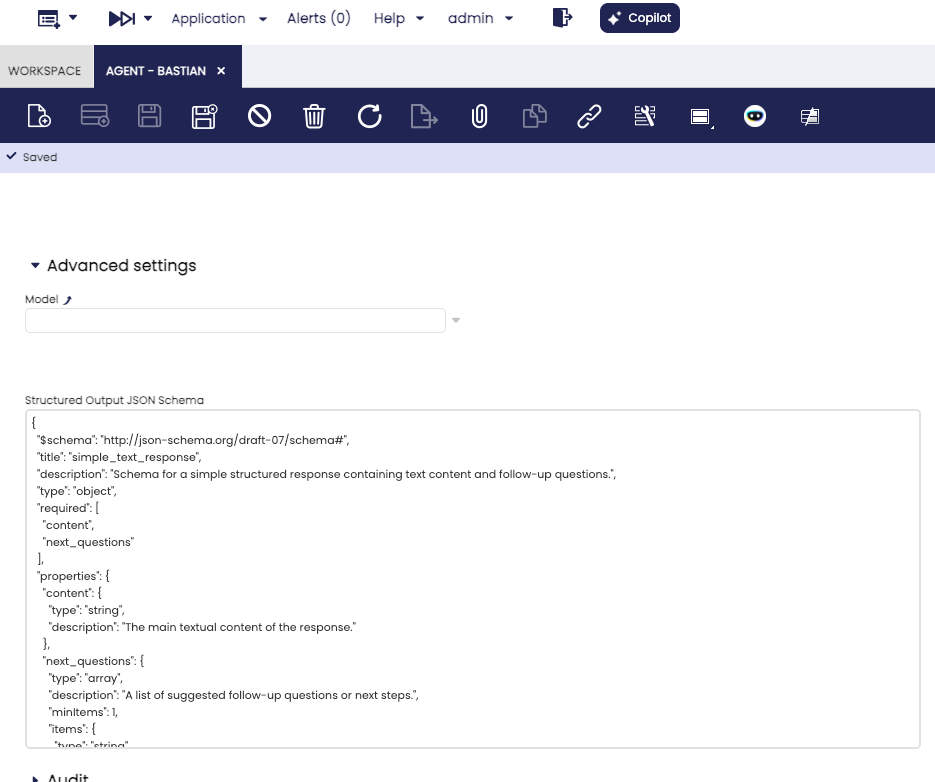The width and height of the screenshot is (935, 782).
Task: Expand the Audit section
Action: click(x=36, y=778)
